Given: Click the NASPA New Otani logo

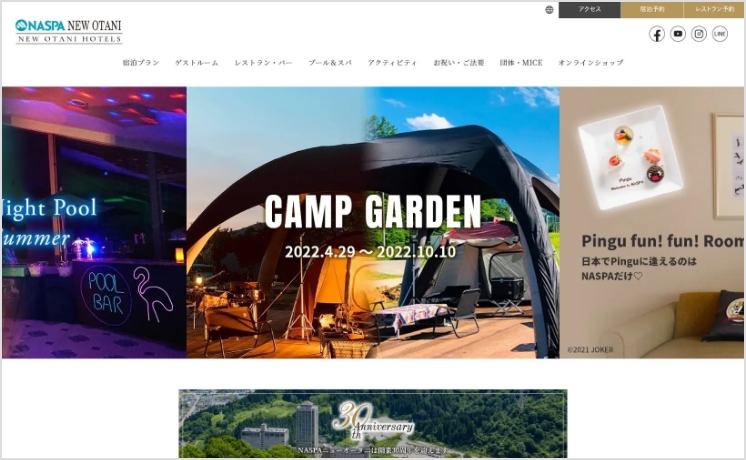Looking at the screenshot, I should tap(69, 31).
